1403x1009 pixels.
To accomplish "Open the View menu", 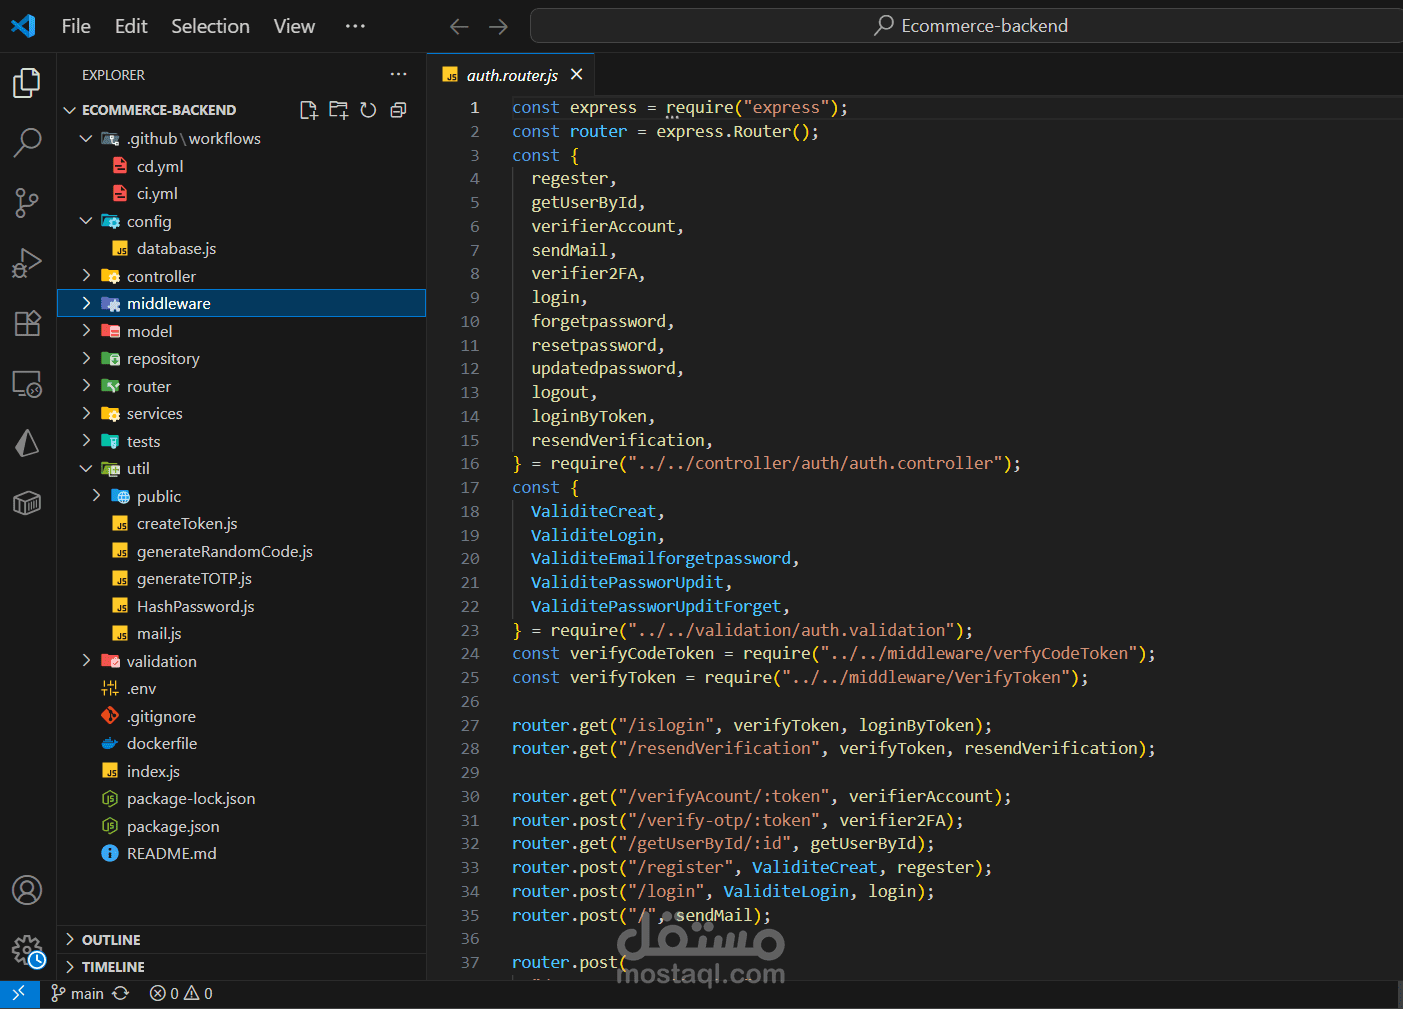I will [x=294, y=26].
